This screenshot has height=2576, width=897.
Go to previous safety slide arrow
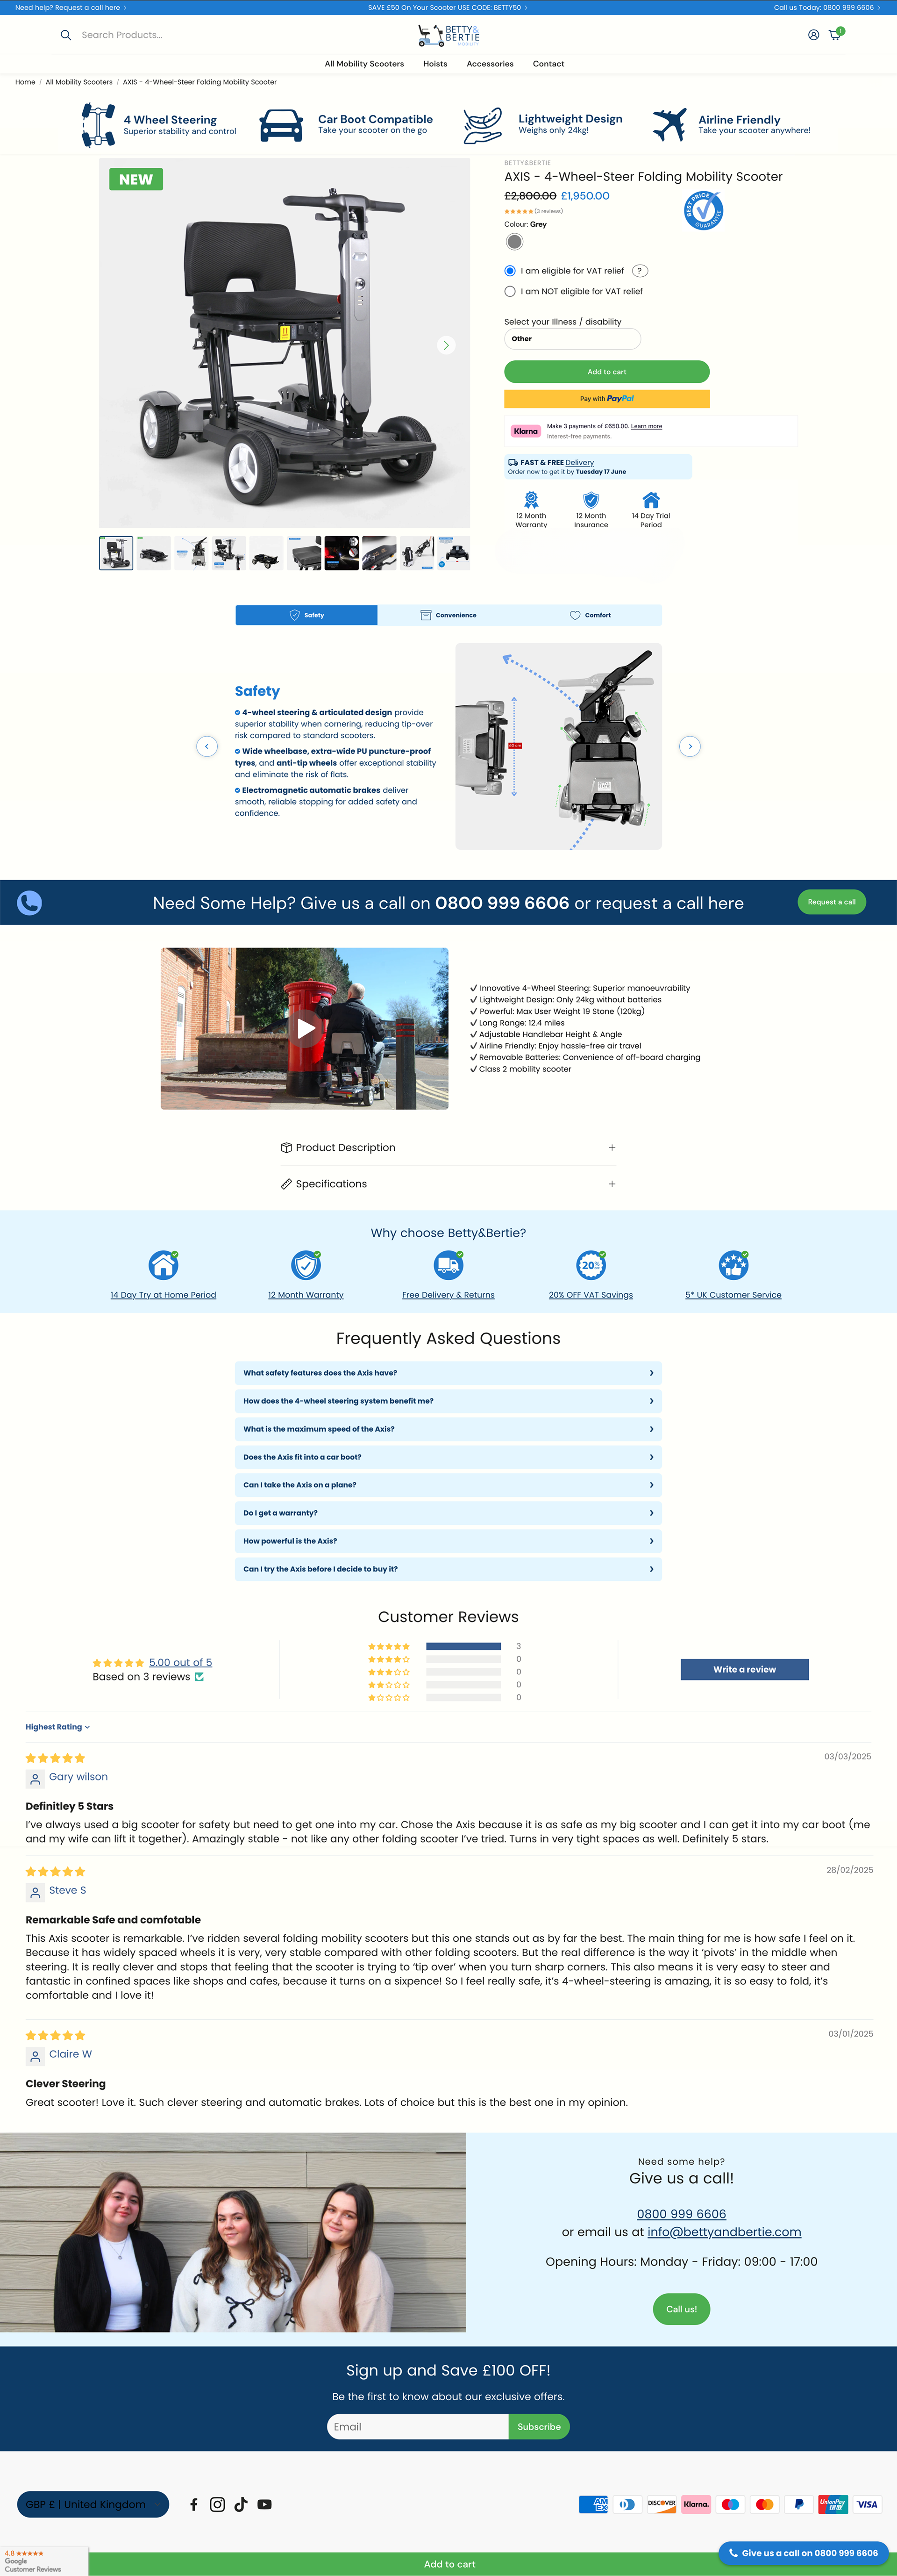(x=207, y=746)
